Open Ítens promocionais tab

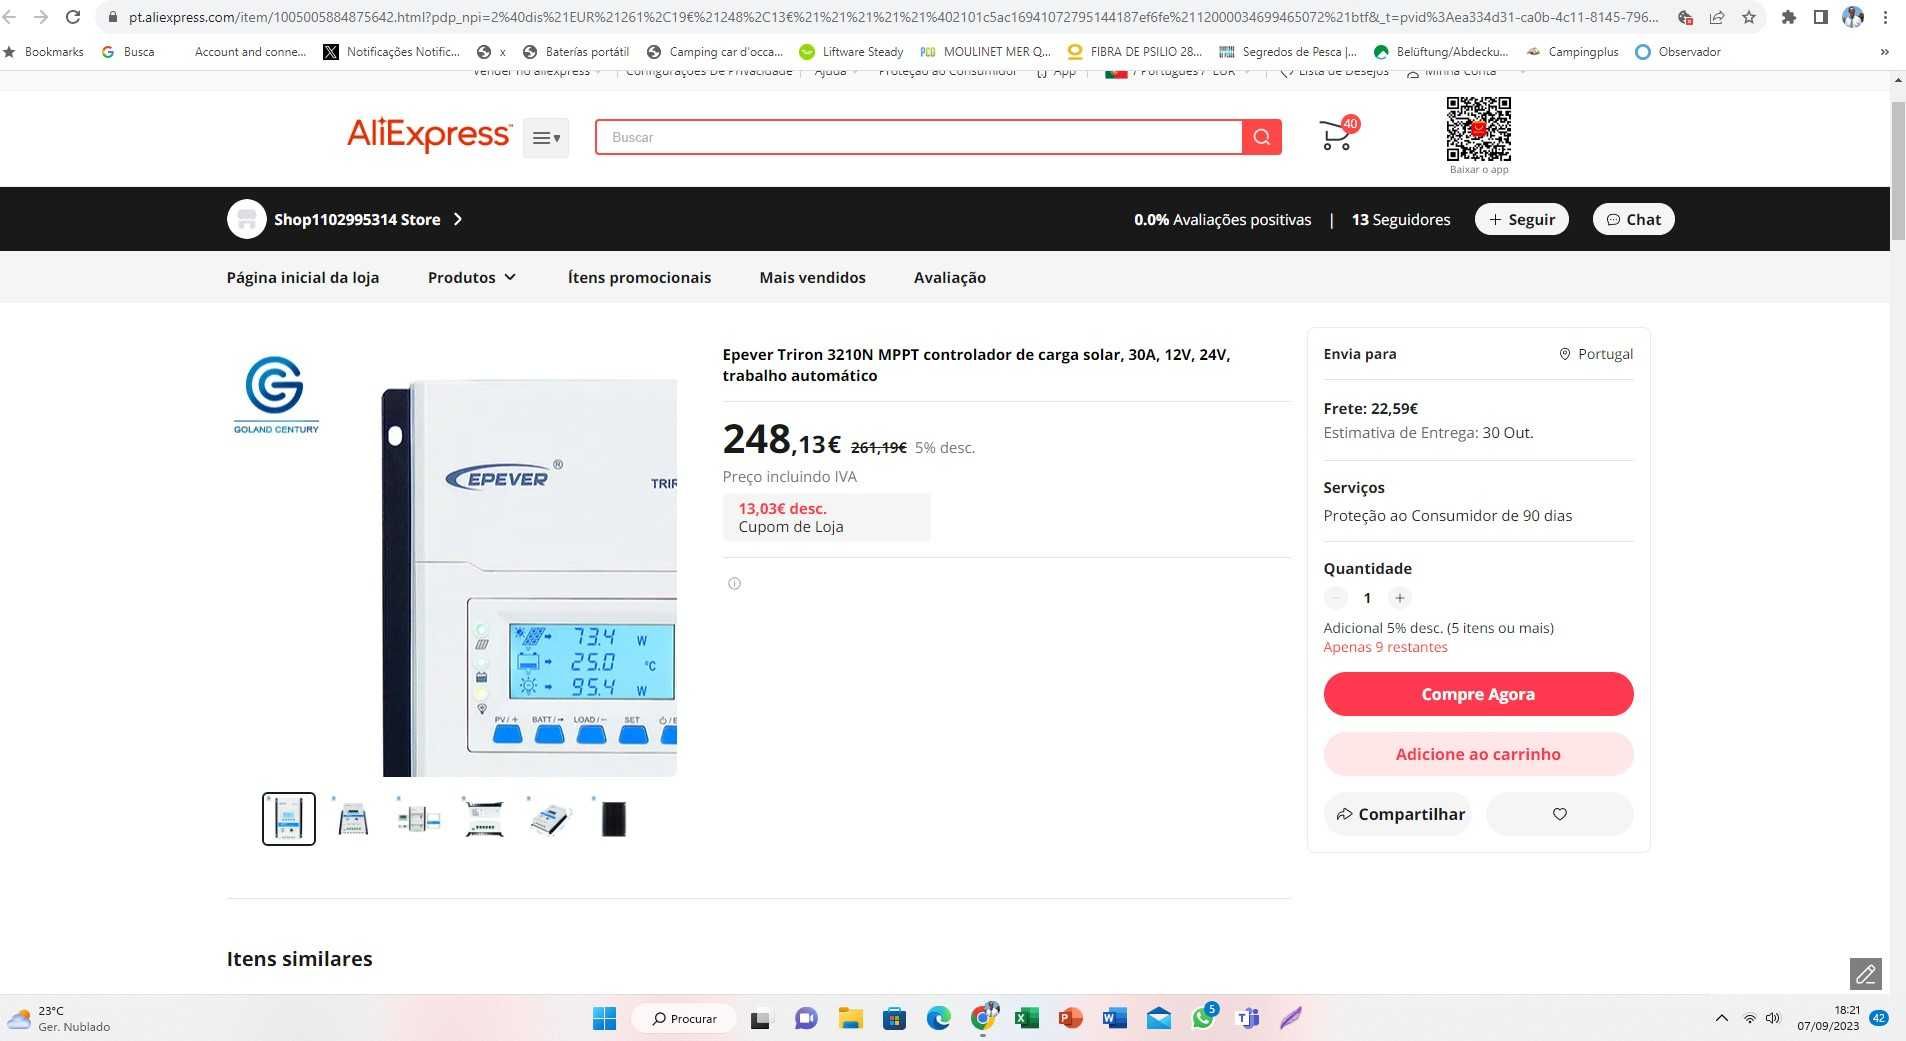[x=639, y=277]
